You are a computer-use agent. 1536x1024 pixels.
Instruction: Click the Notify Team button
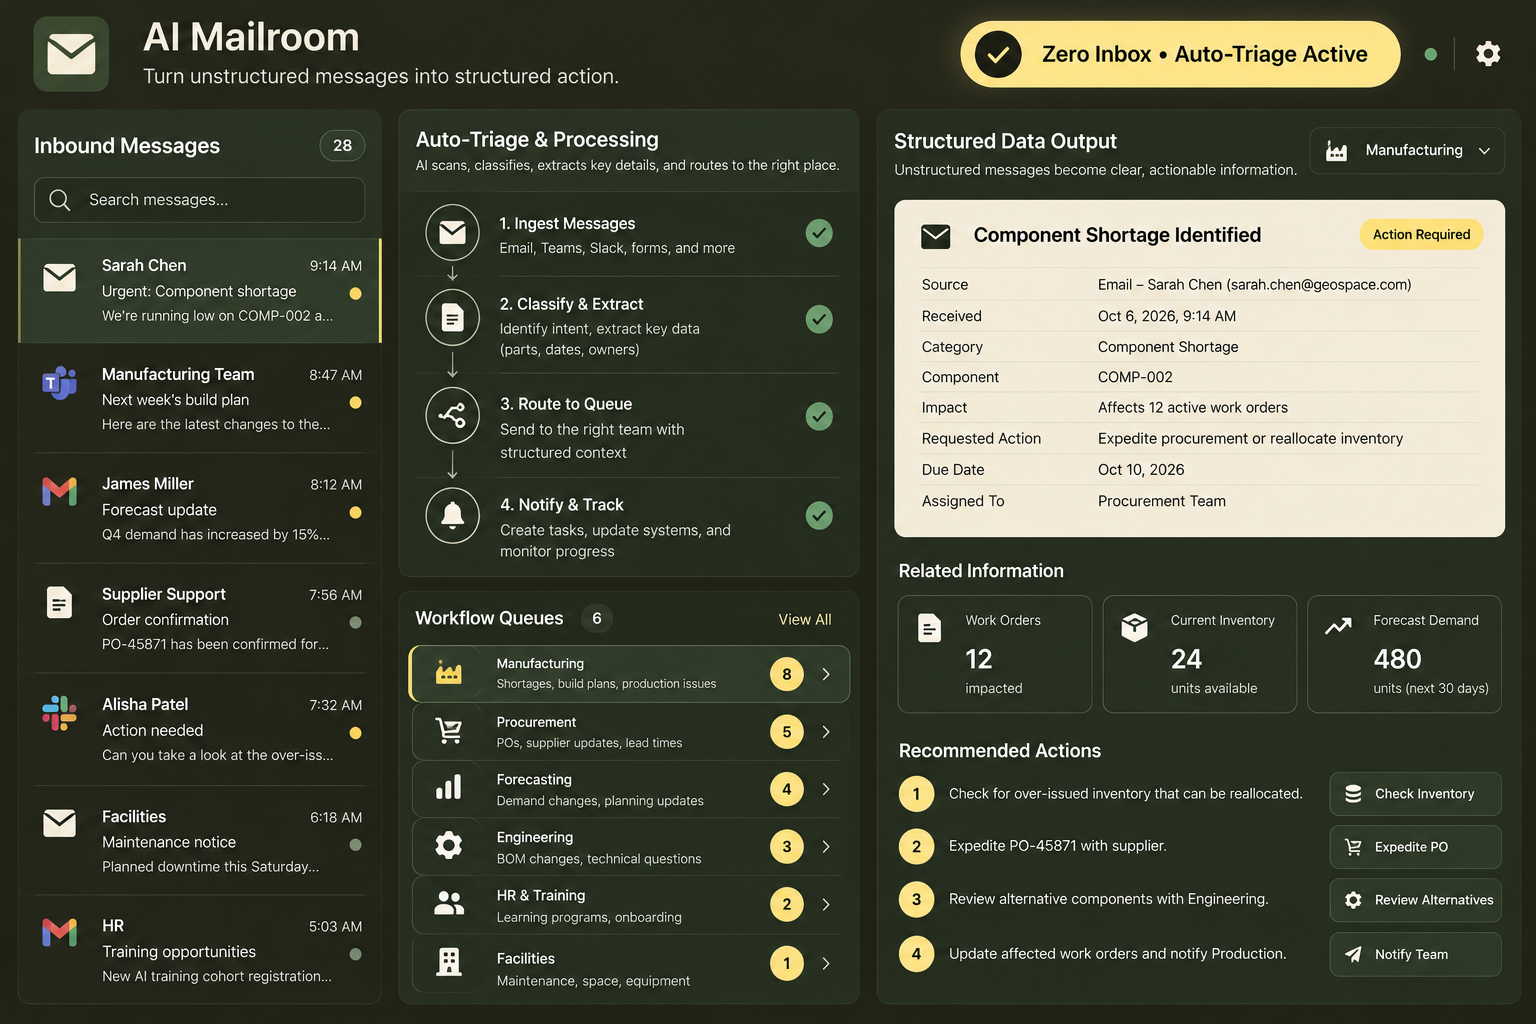[1415, 954]
